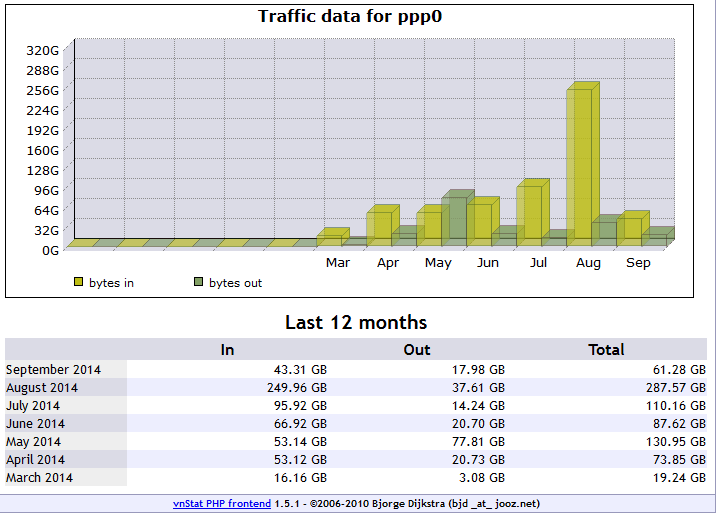The width and height of the screenshot is (720, 517).
Task: Click the 320G y-axis label
Action: [x=43, y=50]
